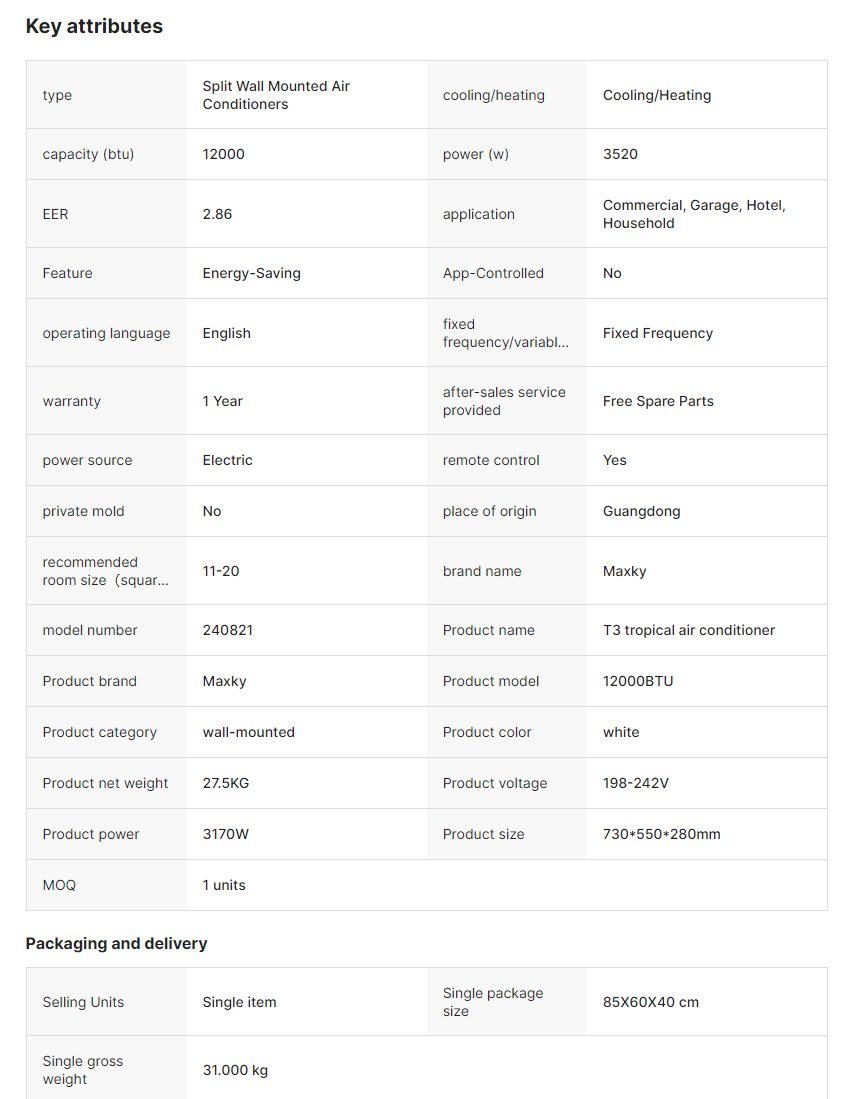Select the "Commercial, Garage, Hotel, Household" application value
843x1099 pixels.
[x=694, y=214]
